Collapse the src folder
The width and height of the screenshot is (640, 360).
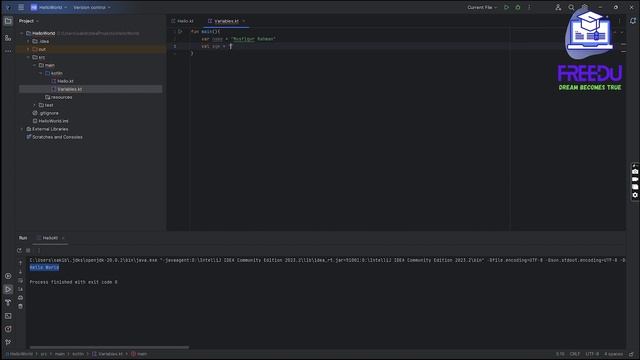click(x=29, y=58)
